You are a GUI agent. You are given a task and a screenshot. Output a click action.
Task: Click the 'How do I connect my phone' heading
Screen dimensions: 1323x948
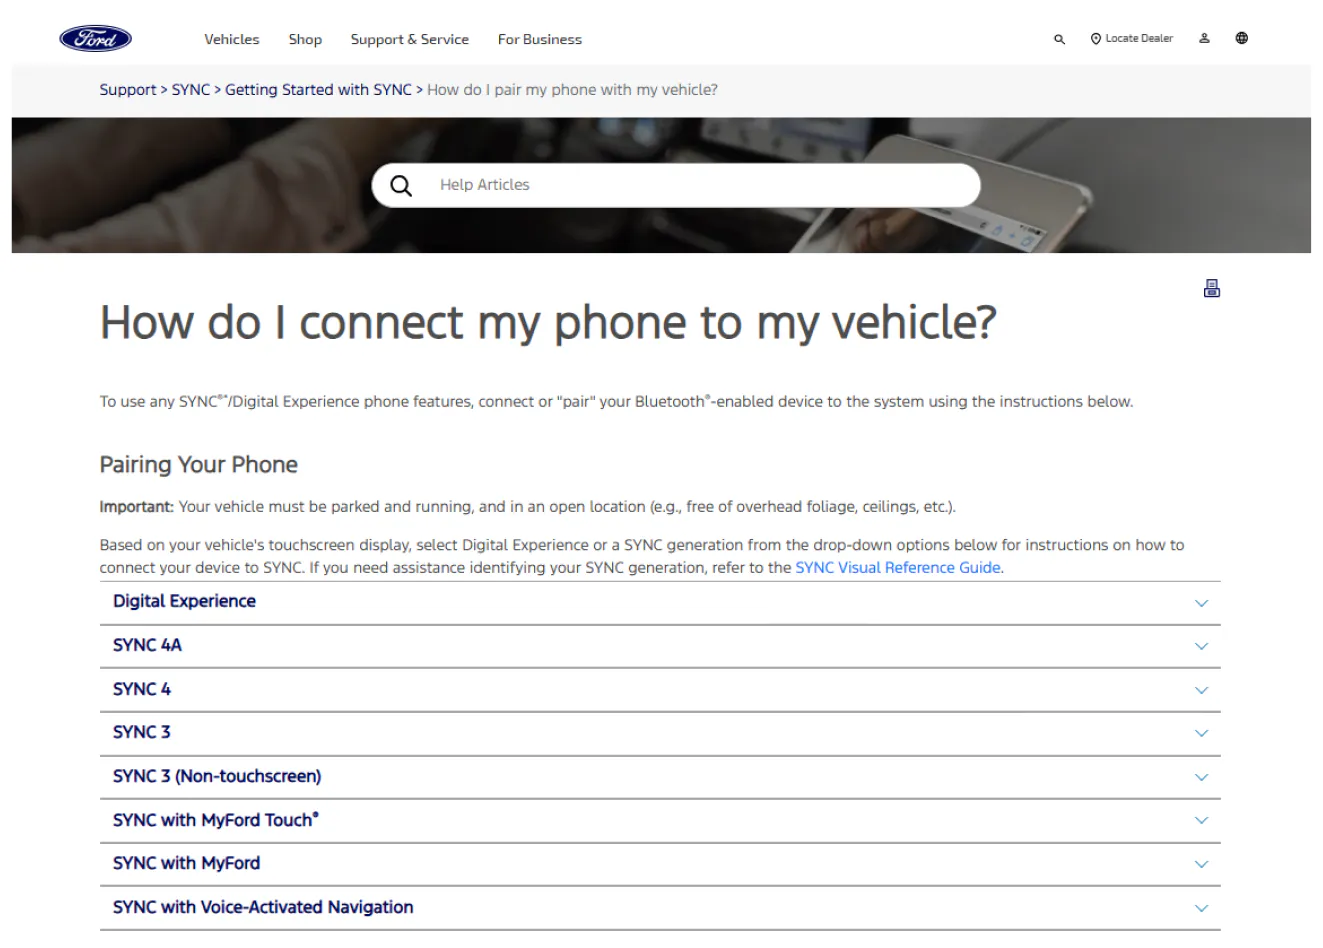click(x=548, y=323)
